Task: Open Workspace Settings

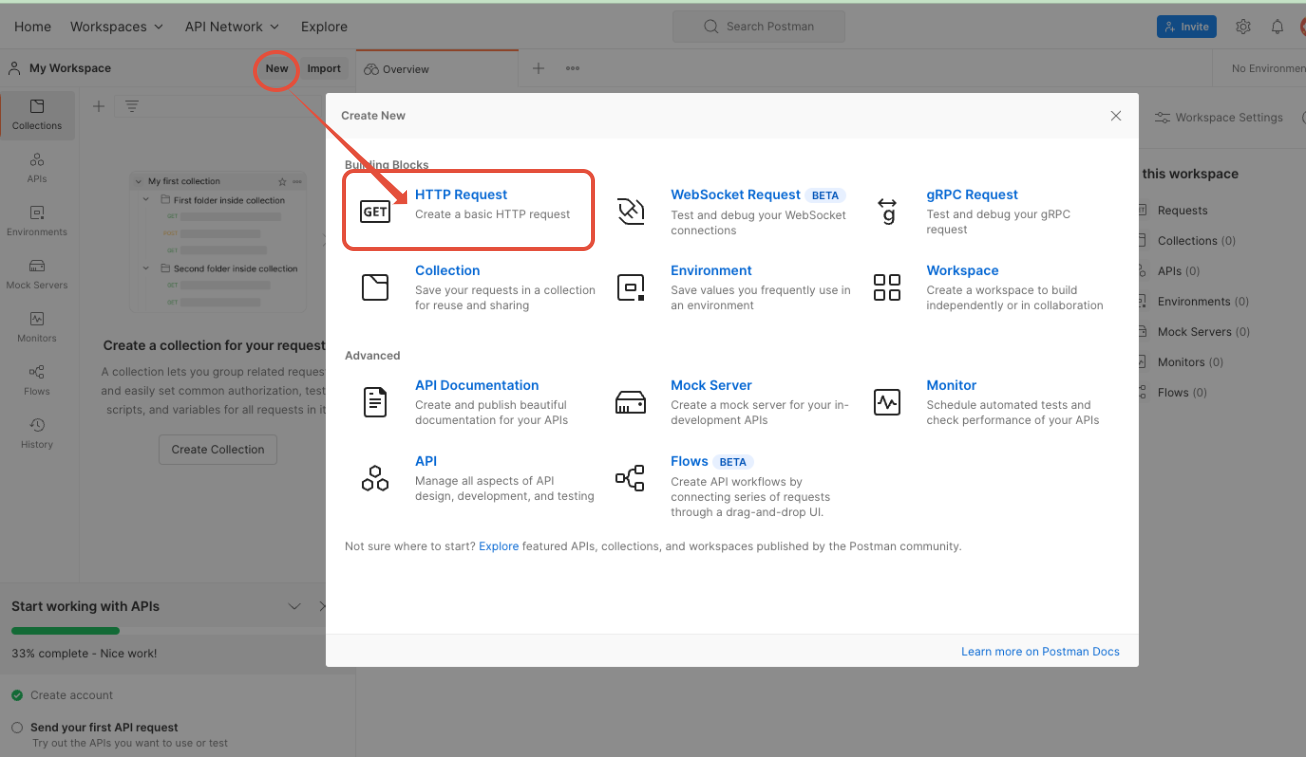Action: point(1219,117)
